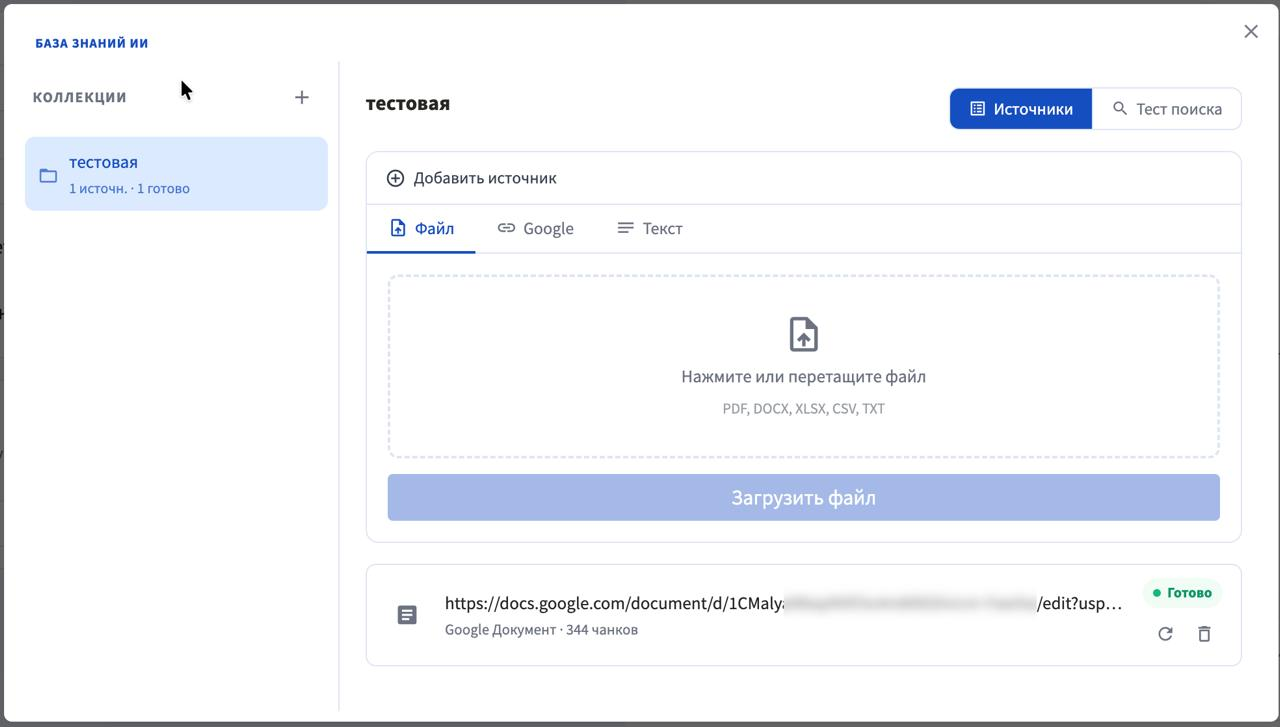This screenshot has height=727, width=1280.
Task: Click the БАЗА ЗНАНИЙ ИИ title
Action: click(x=92, y=43)
